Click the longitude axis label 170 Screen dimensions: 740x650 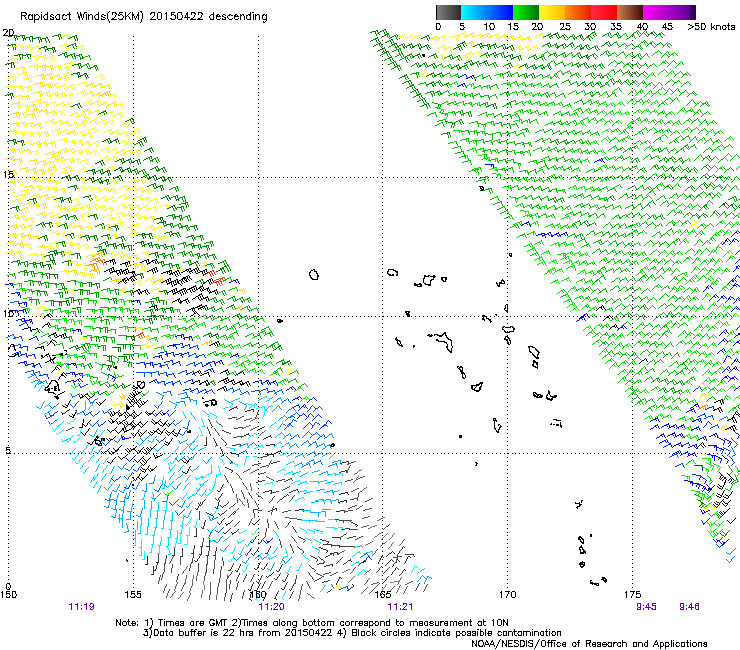click(x=507, y=594)
